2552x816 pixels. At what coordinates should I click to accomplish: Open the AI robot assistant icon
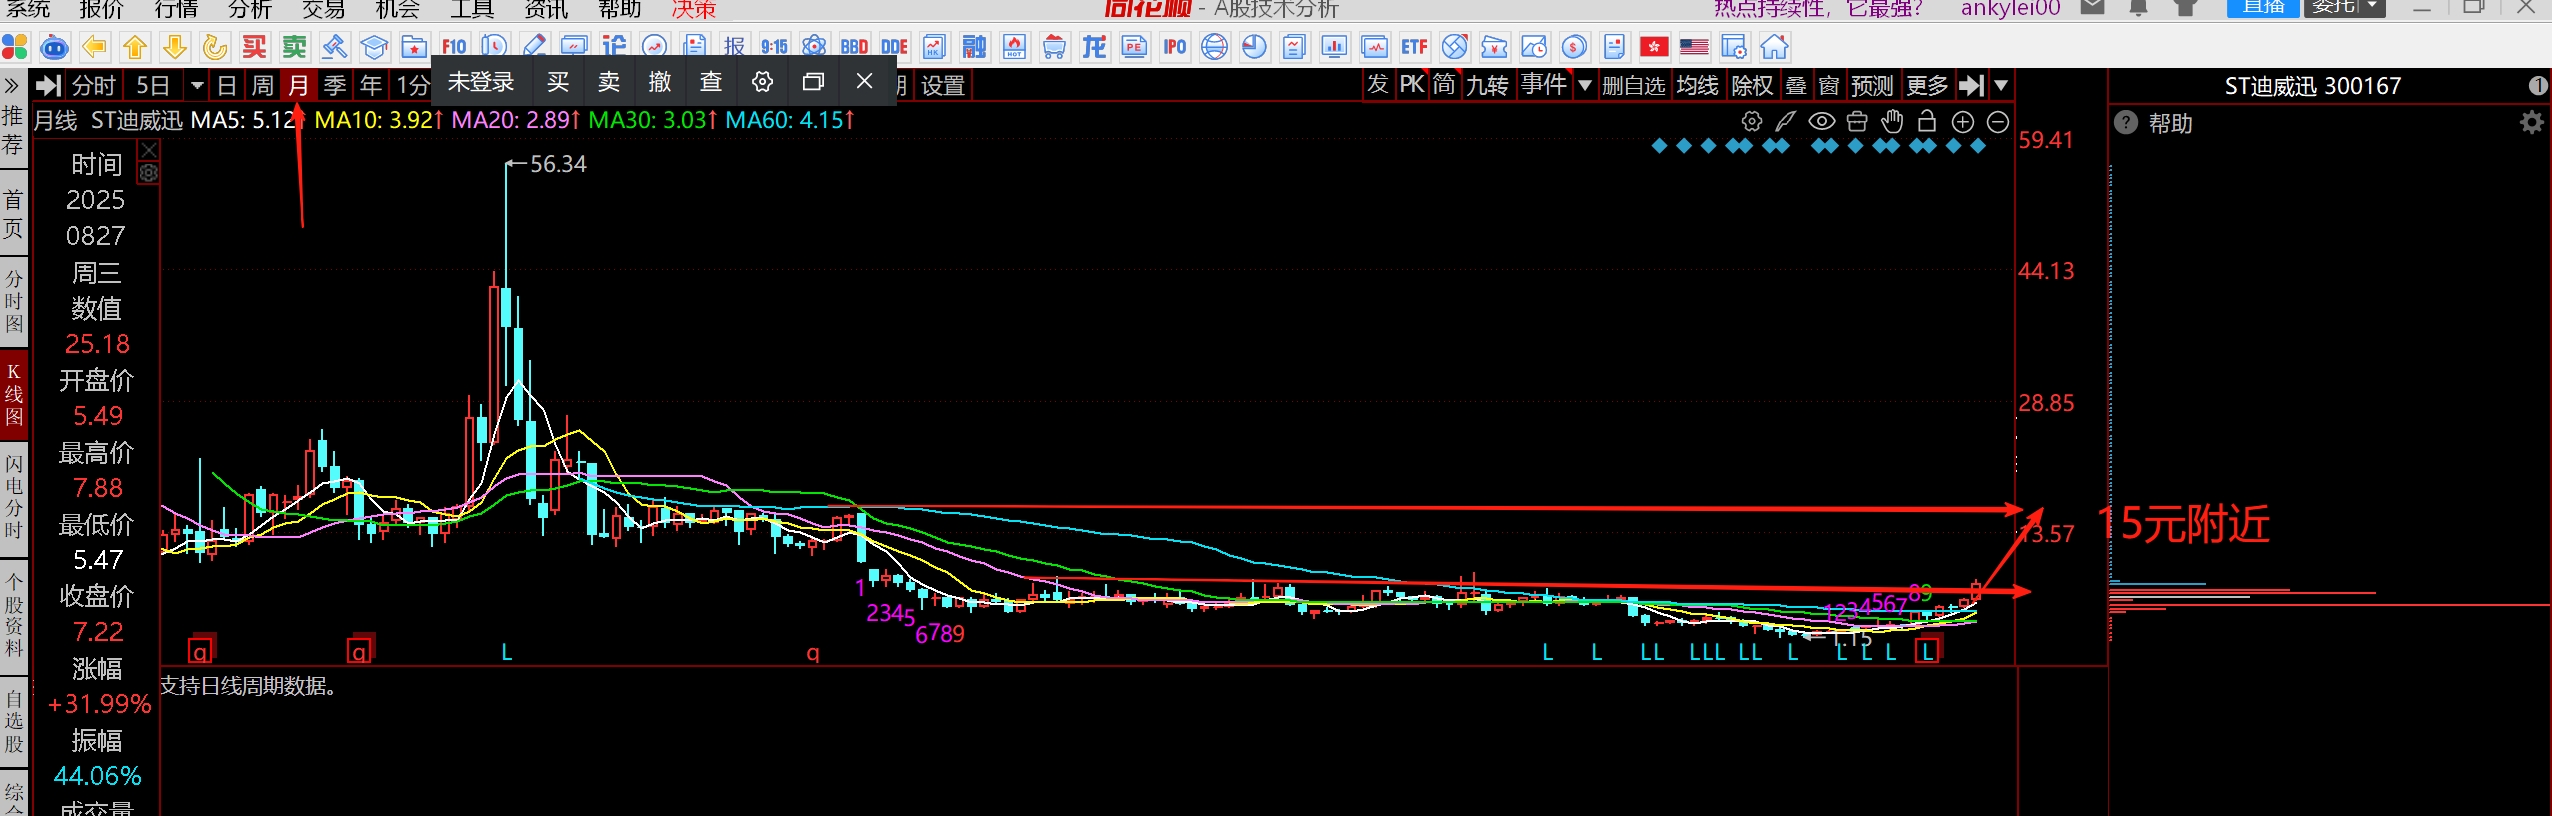point(54,47)
